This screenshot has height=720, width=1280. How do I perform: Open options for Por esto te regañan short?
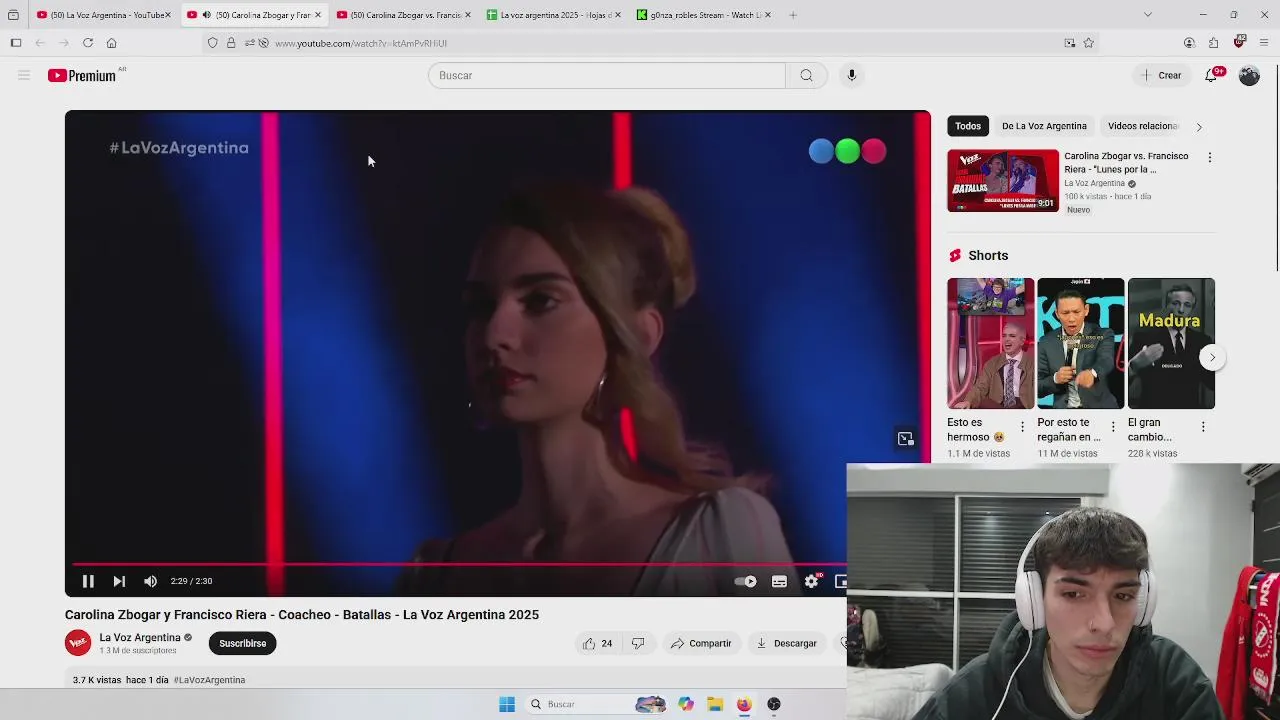[1113, 427]
